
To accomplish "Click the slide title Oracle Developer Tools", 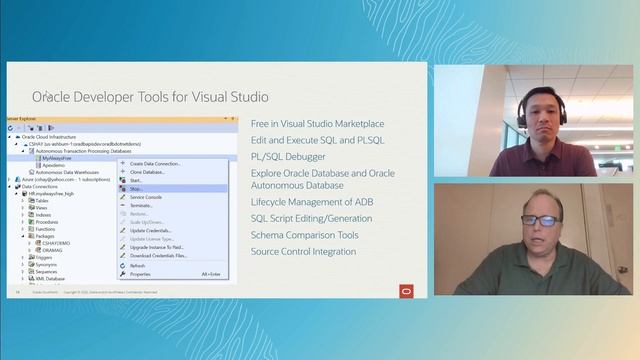I will click(x=150, y=97).
